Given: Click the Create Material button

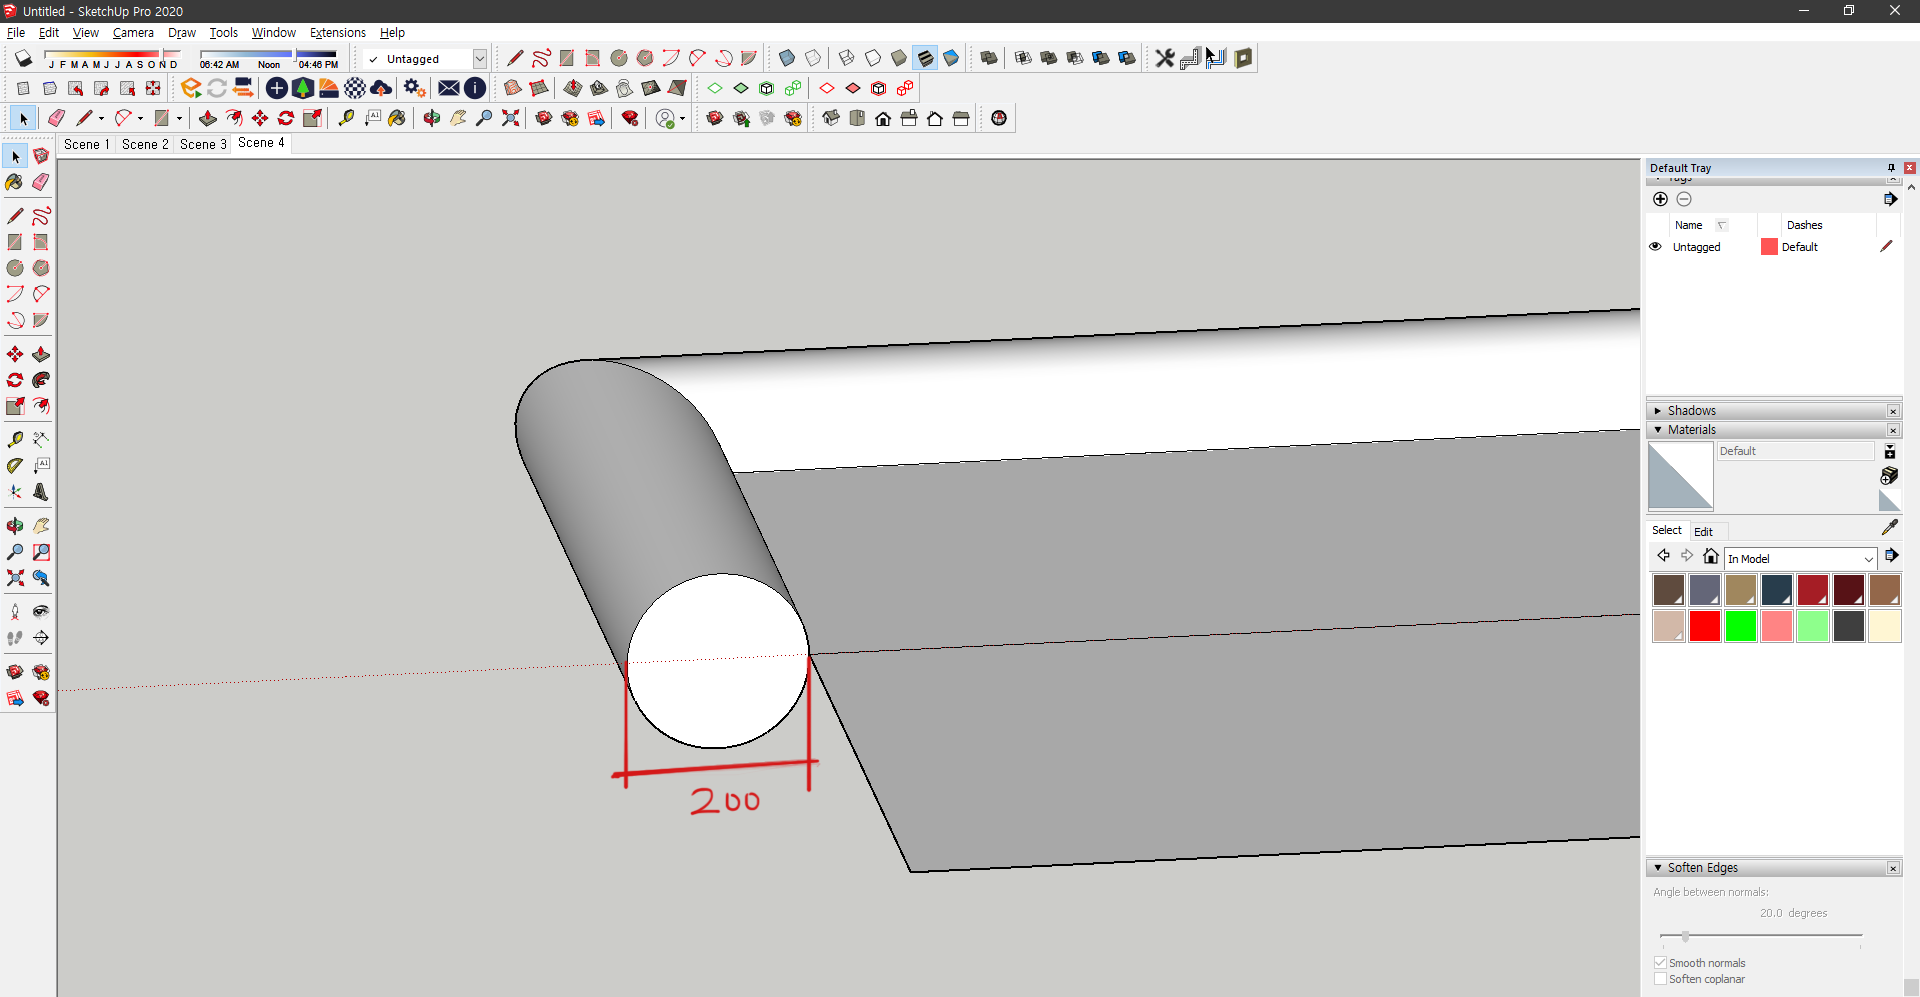Looking at the screenshot, I should [x=1889, y=475].
